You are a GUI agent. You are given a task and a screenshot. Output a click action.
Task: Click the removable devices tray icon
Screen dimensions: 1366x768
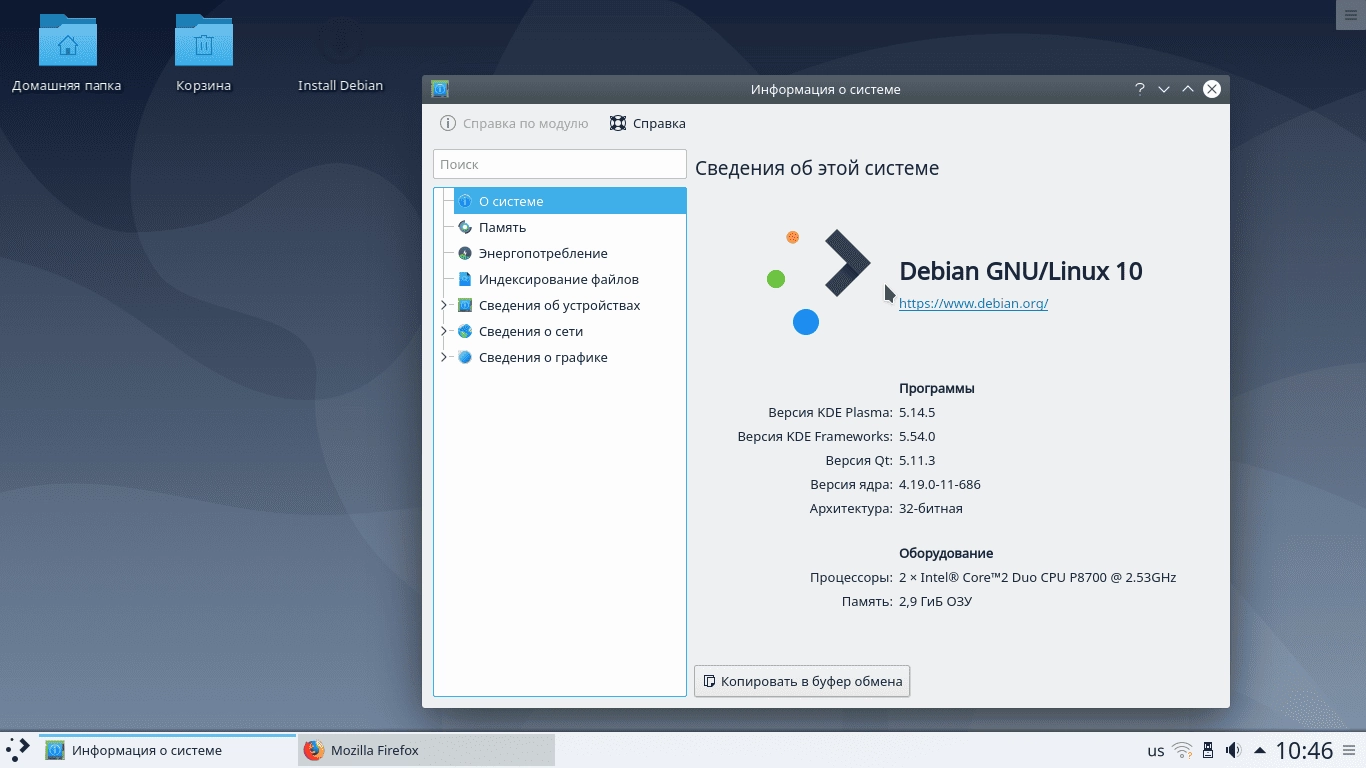(1208, 750)
